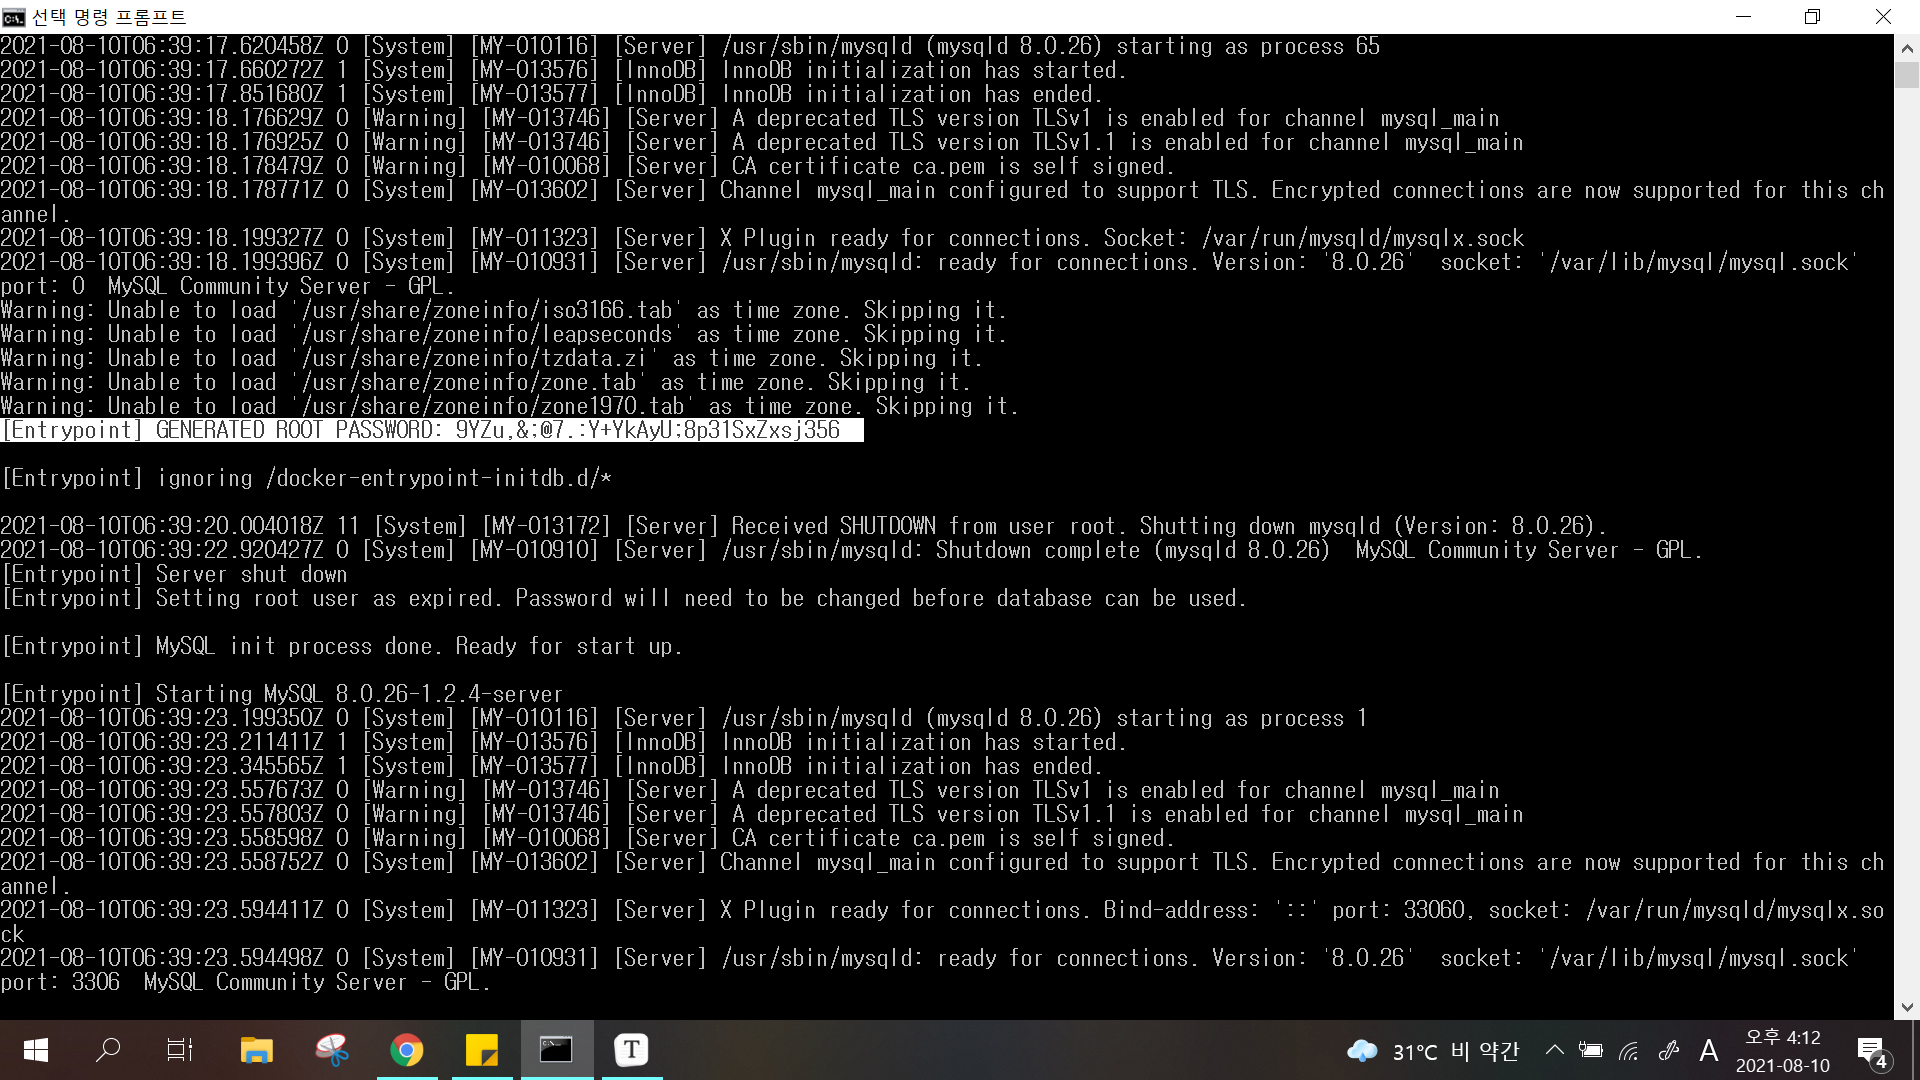Expand hidden system tray icons

coord(1554,1051)
